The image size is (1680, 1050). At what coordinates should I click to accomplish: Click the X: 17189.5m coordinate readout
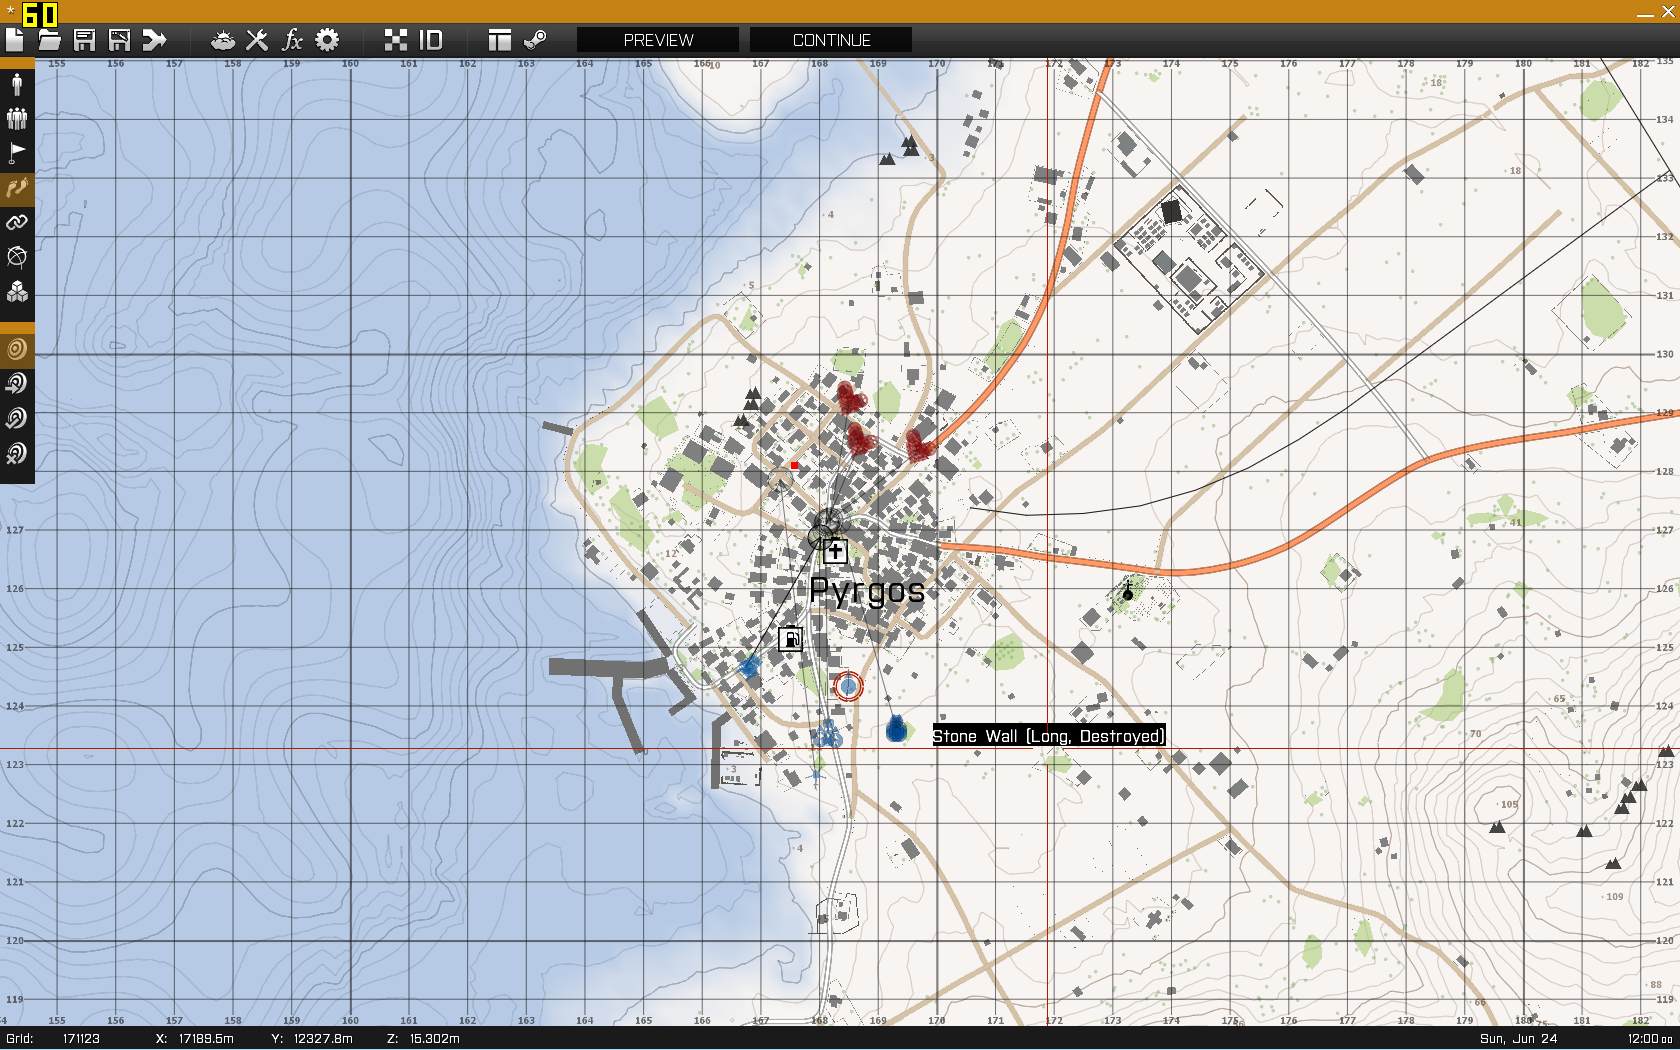[x=195, y=1038]
